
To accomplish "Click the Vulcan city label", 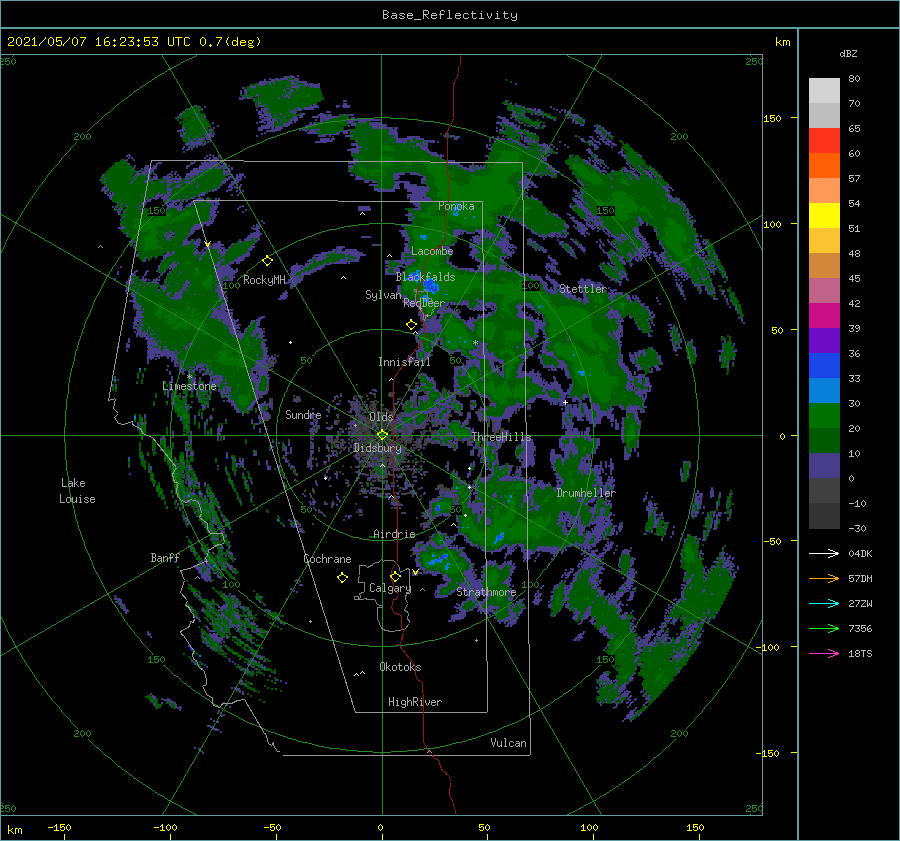I will pos(508,743).
